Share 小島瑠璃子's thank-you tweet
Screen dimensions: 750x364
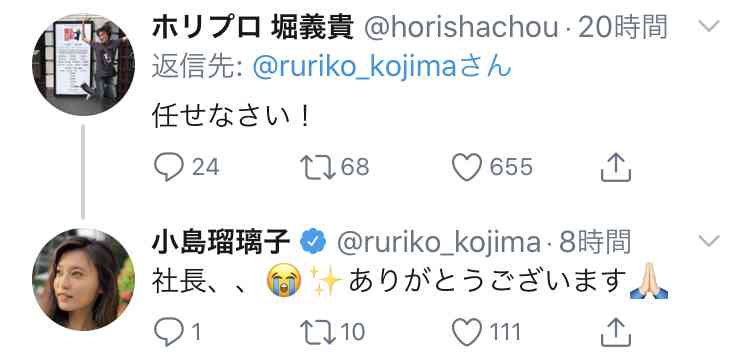click(616, 332)
